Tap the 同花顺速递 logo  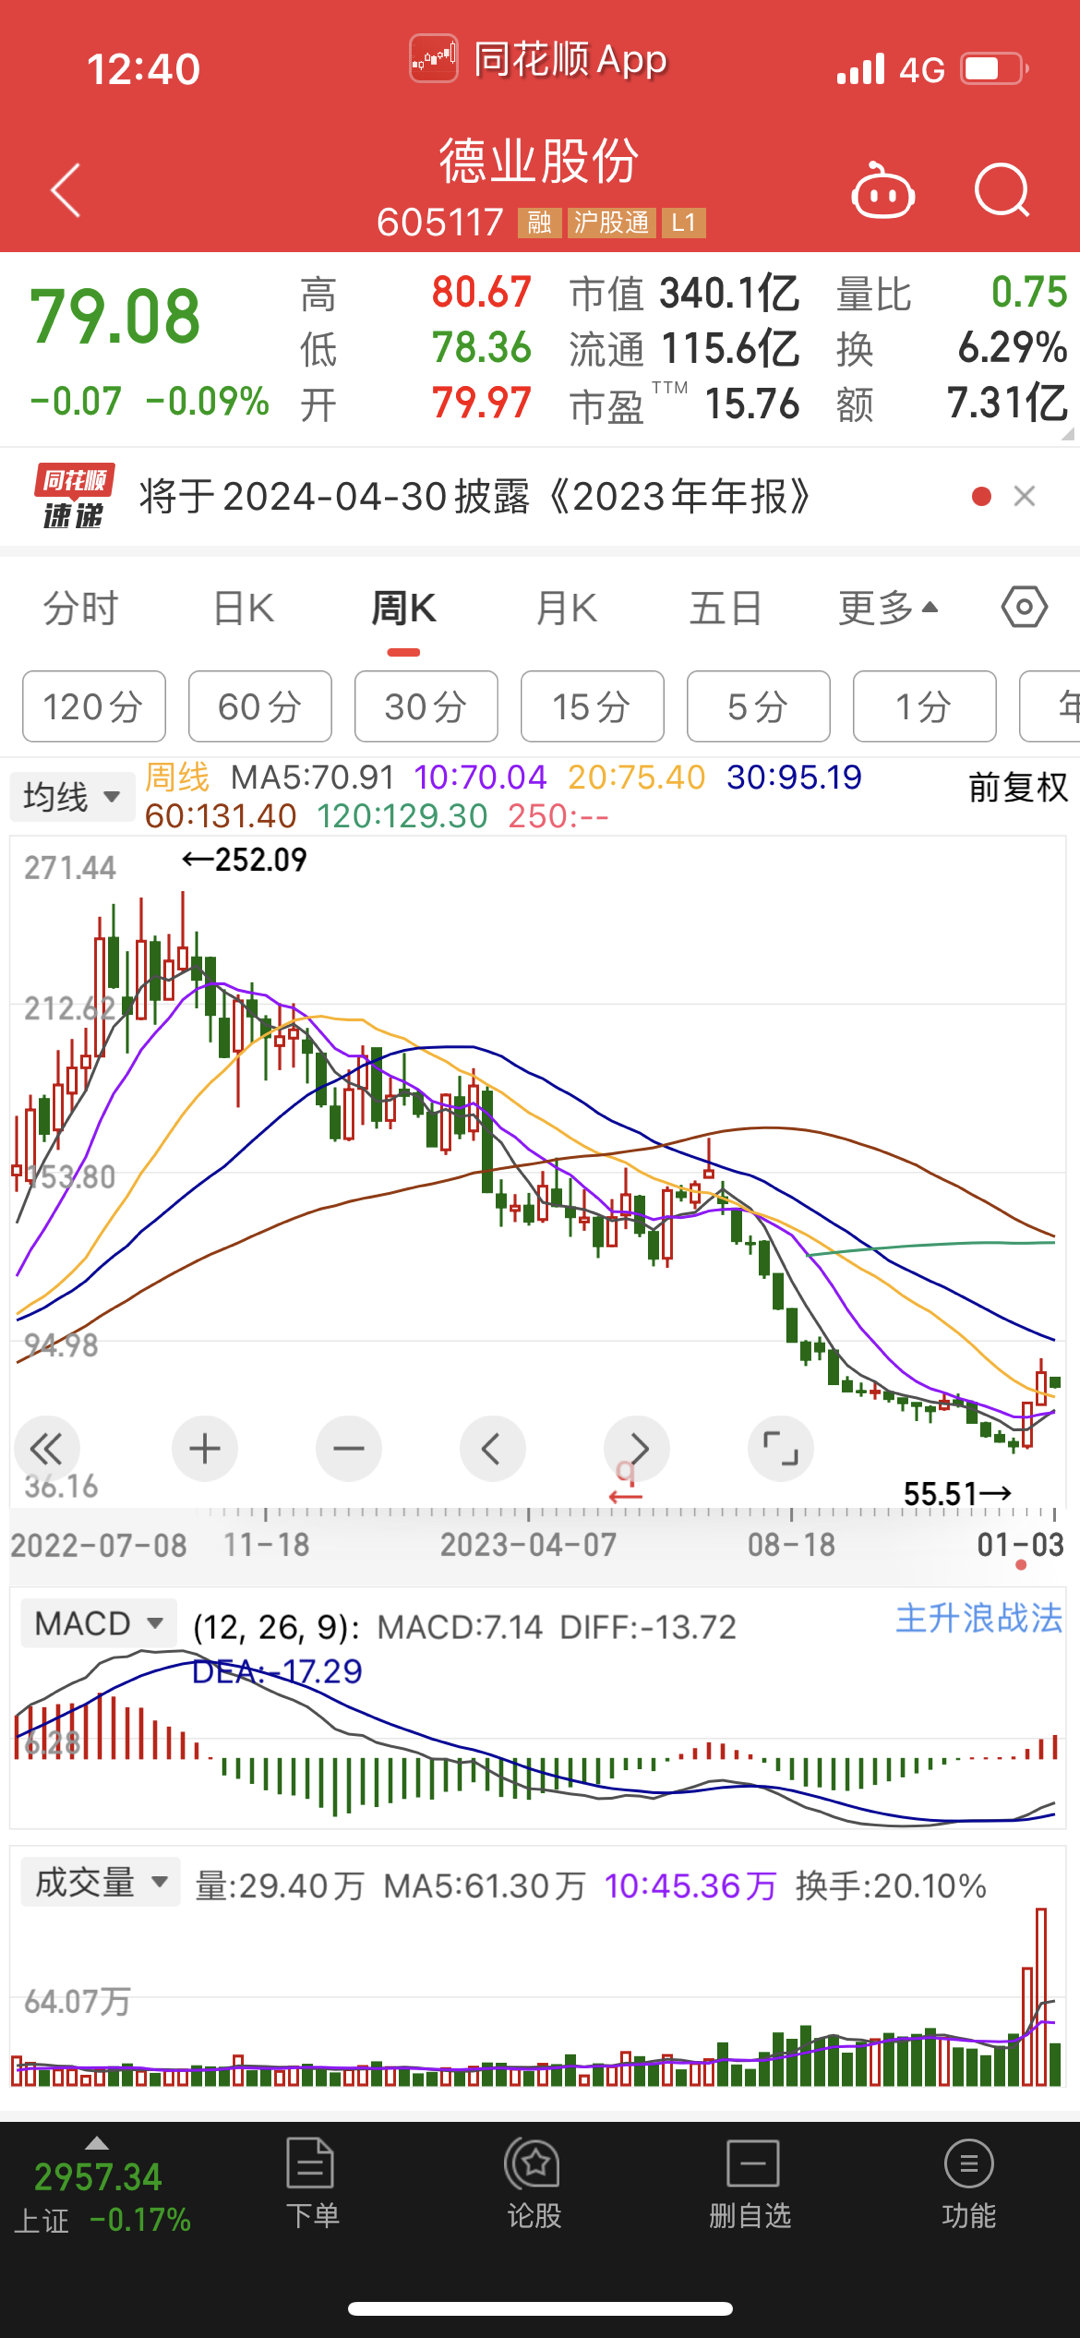point(74,496)
